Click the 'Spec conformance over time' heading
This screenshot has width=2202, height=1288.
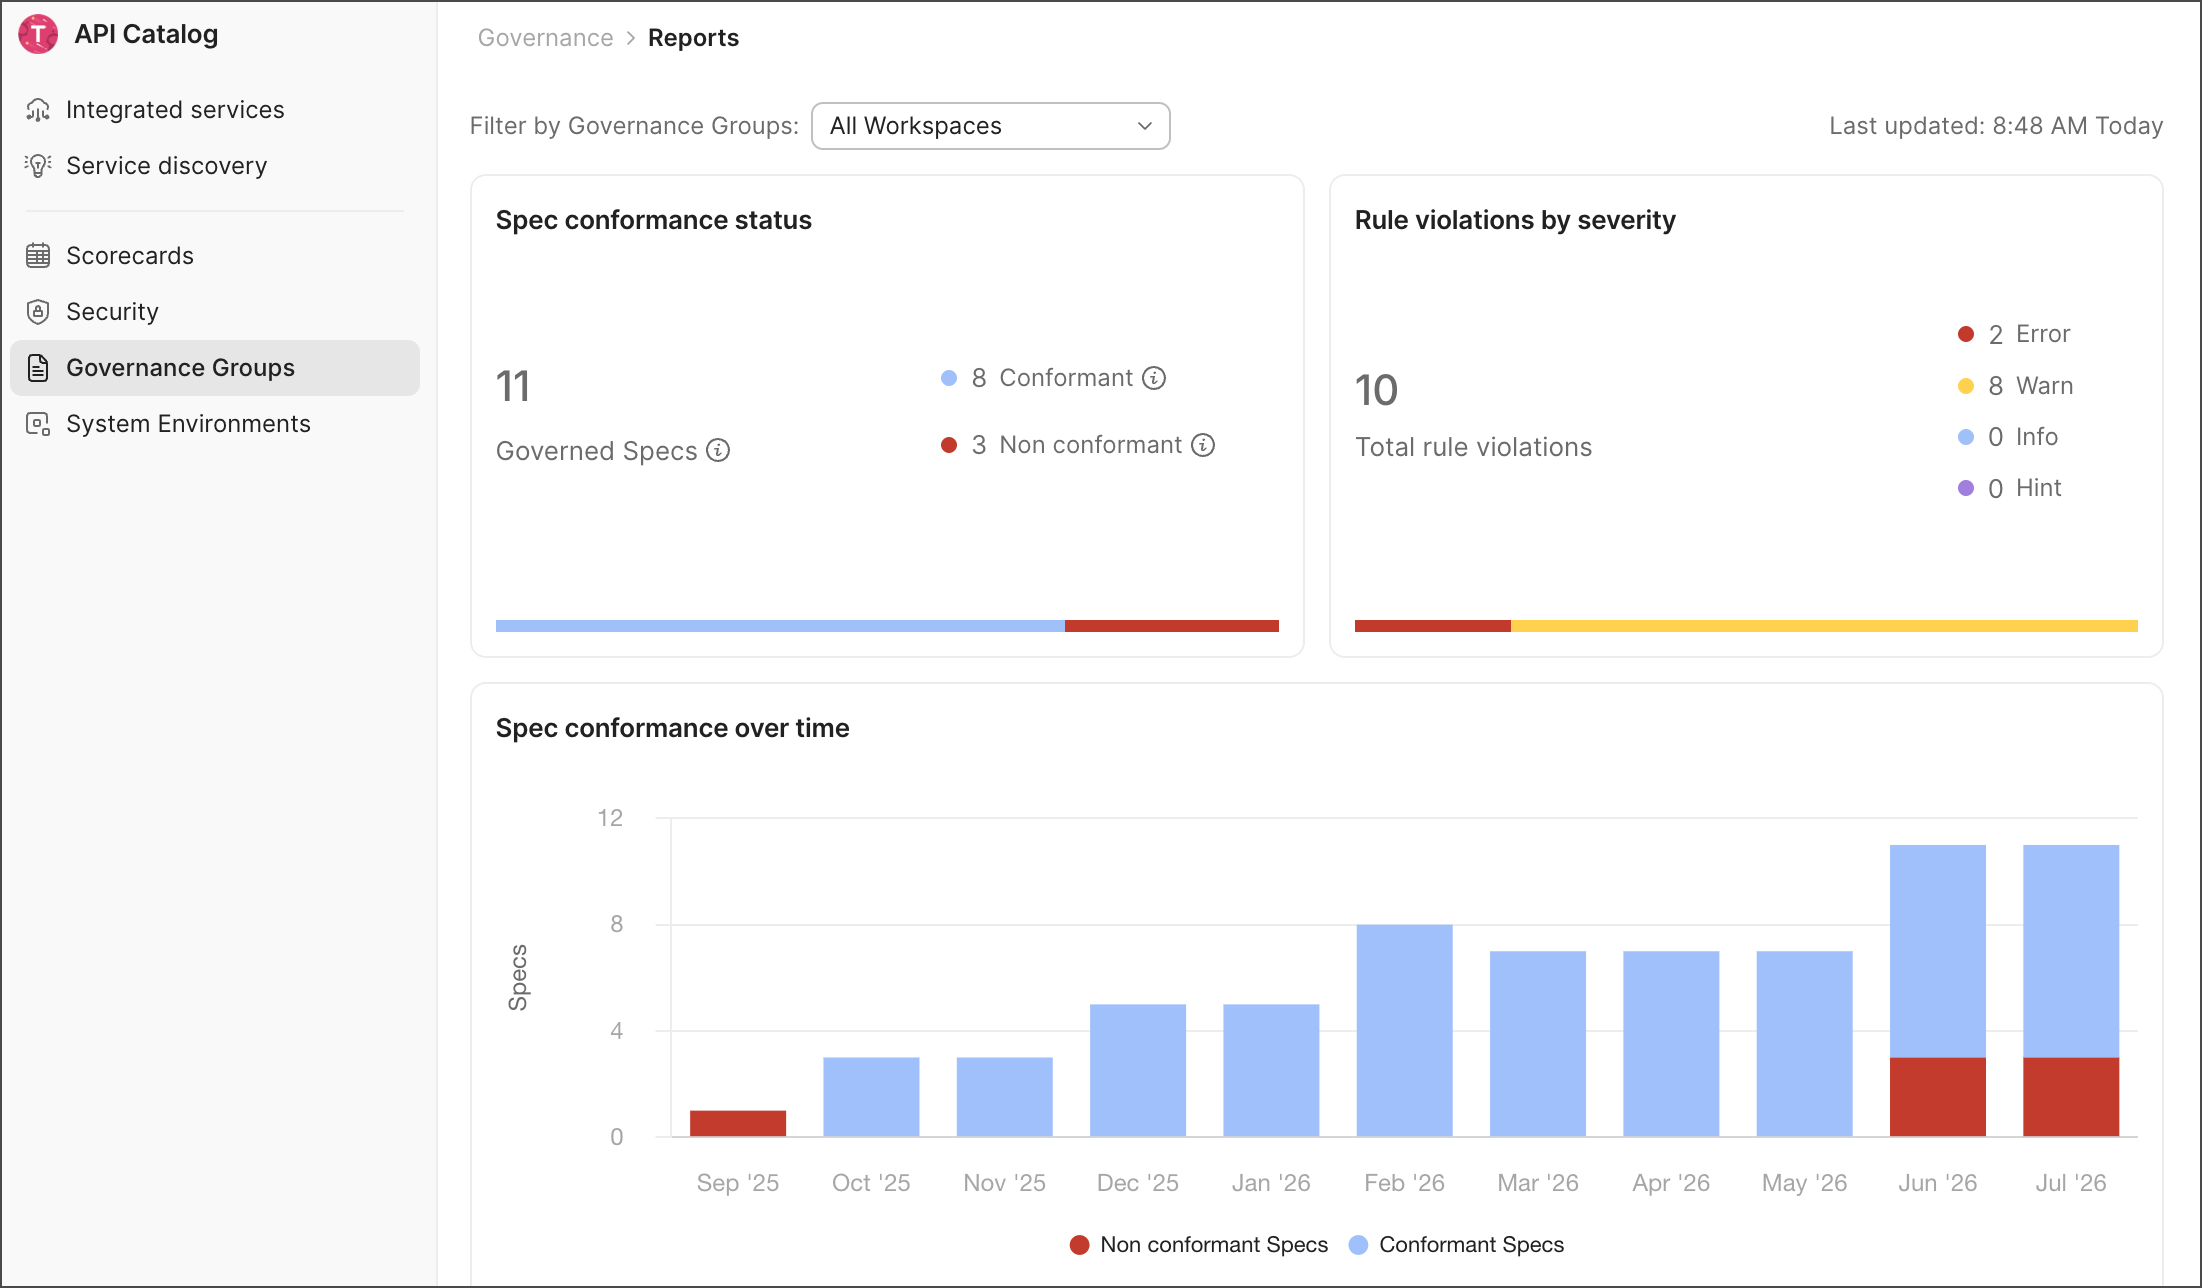[x=673, y=728]
